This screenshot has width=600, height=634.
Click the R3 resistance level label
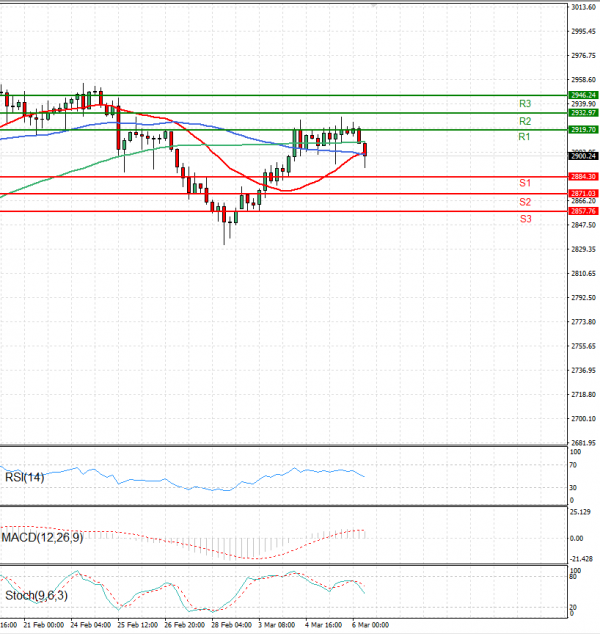(x=524, y=104)
